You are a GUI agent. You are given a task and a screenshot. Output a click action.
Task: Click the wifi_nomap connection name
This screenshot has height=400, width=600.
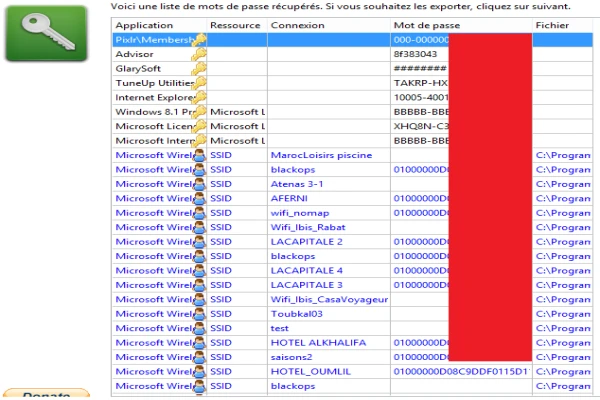point(300,213)
